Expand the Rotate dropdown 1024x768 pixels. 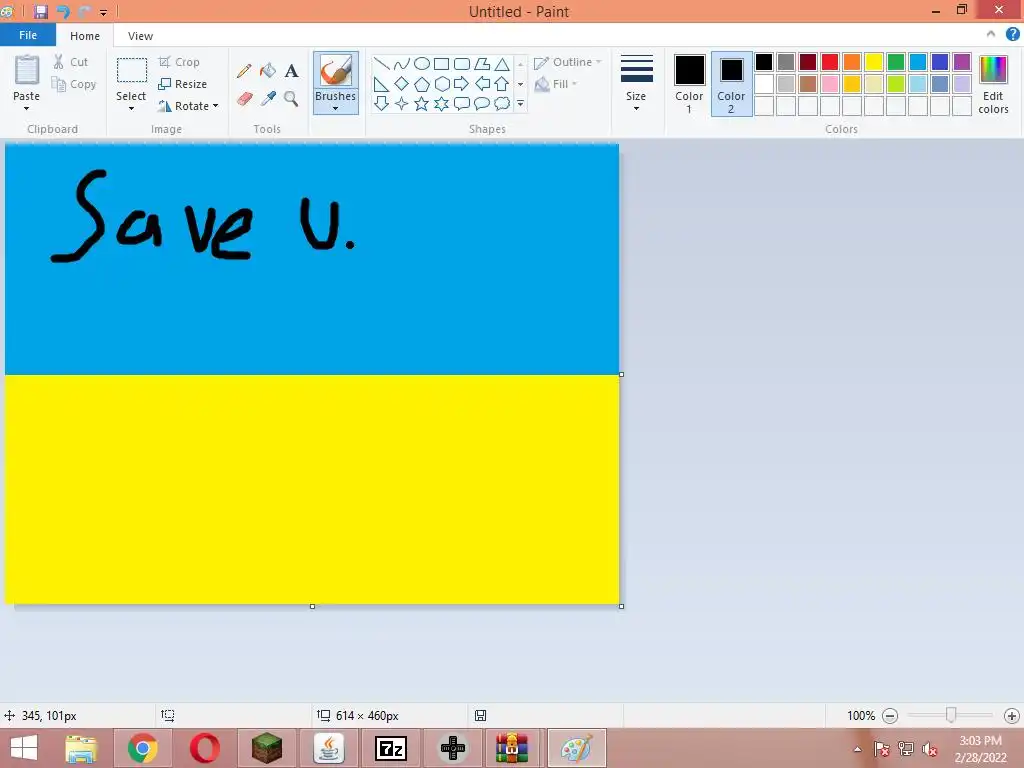coord(216,106)
